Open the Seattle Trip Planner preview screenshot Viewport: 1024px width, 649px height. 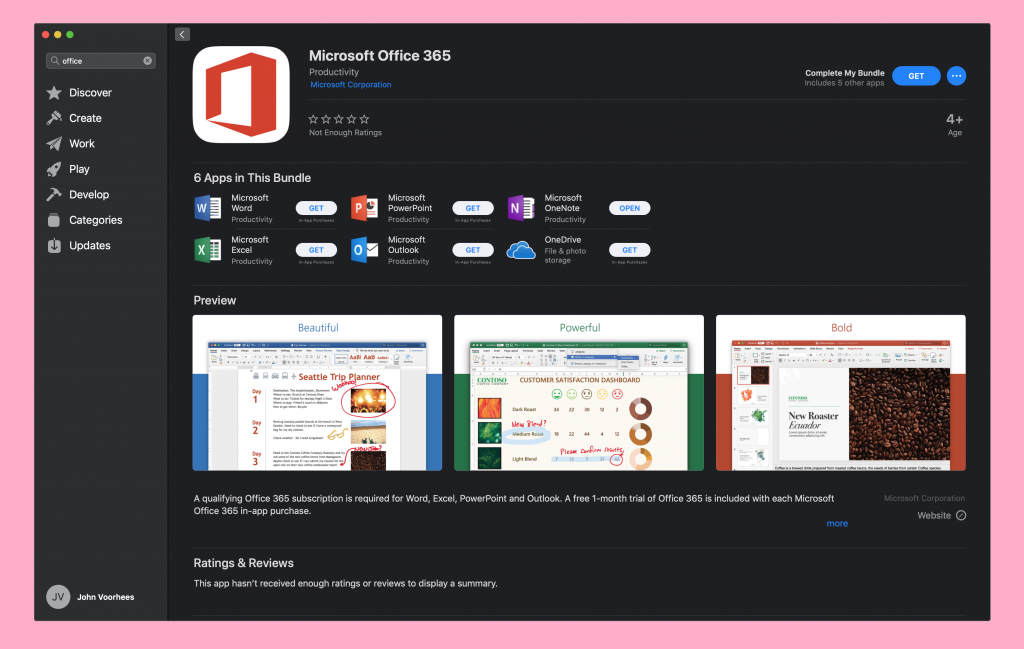click(317, 393)
